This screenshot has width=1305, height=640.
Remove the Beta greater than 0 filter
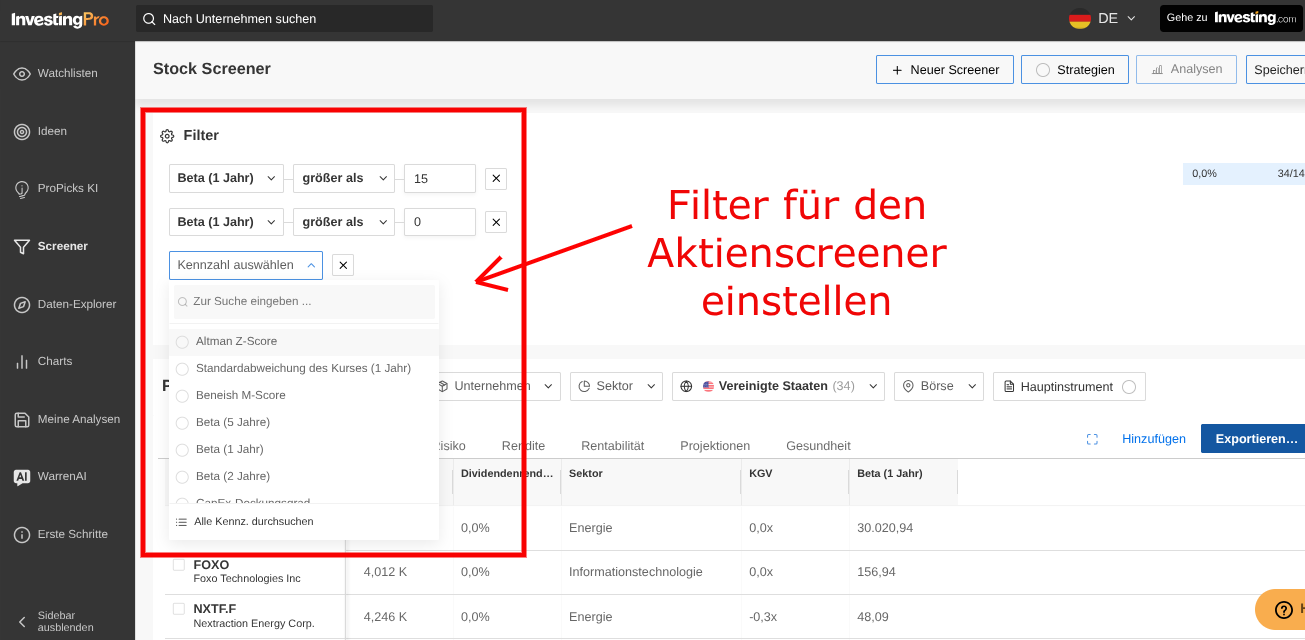pyautogui.click(x=496, y=222)
